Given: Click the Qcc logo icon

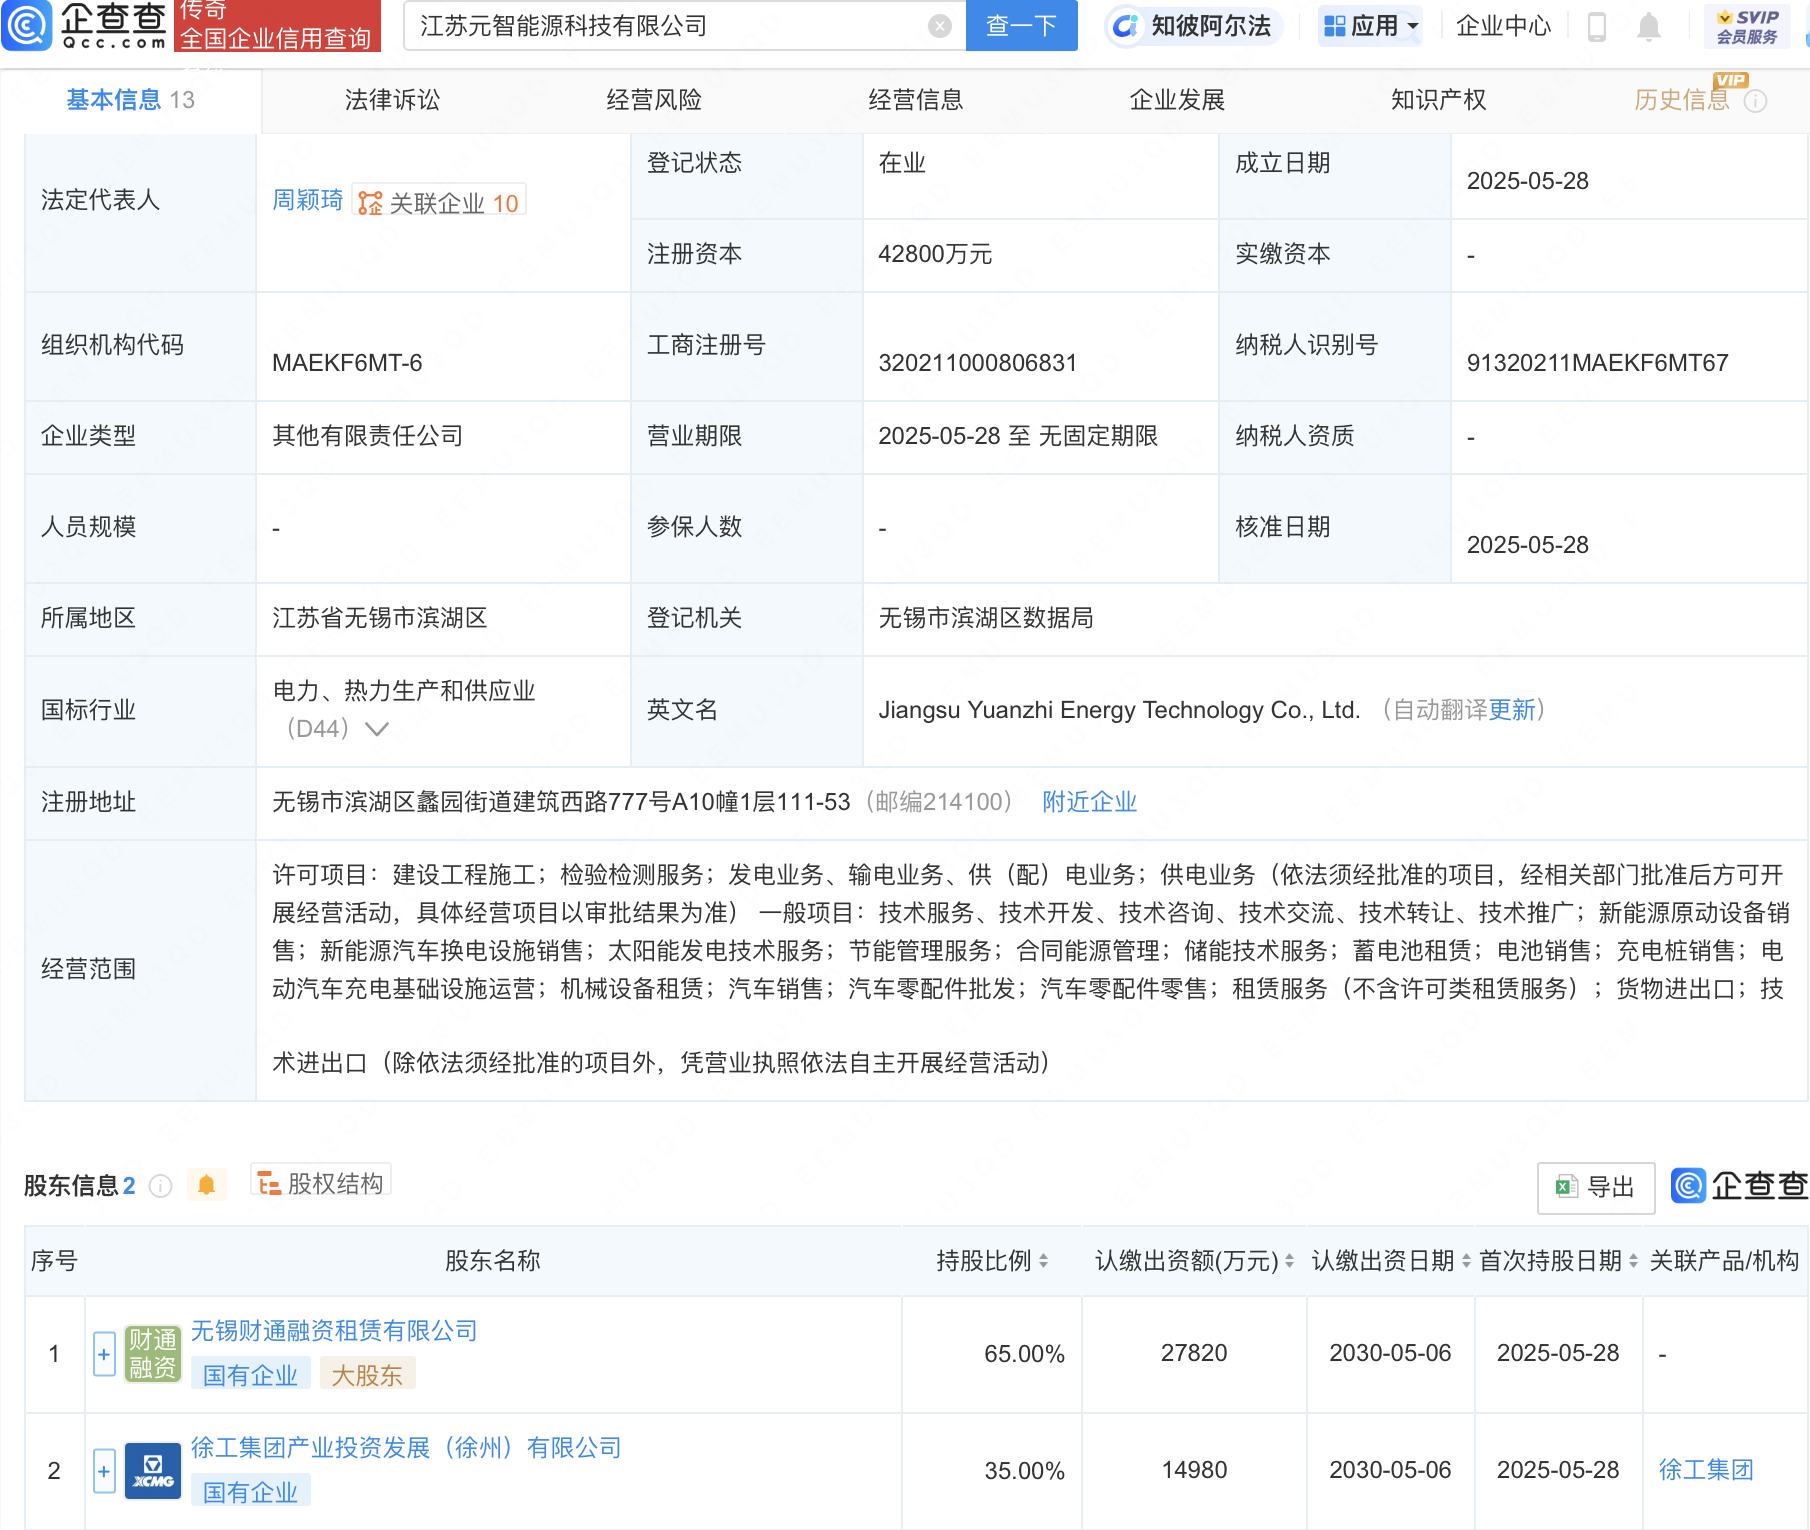Looking at the screenshot, I should coord(26,26).
